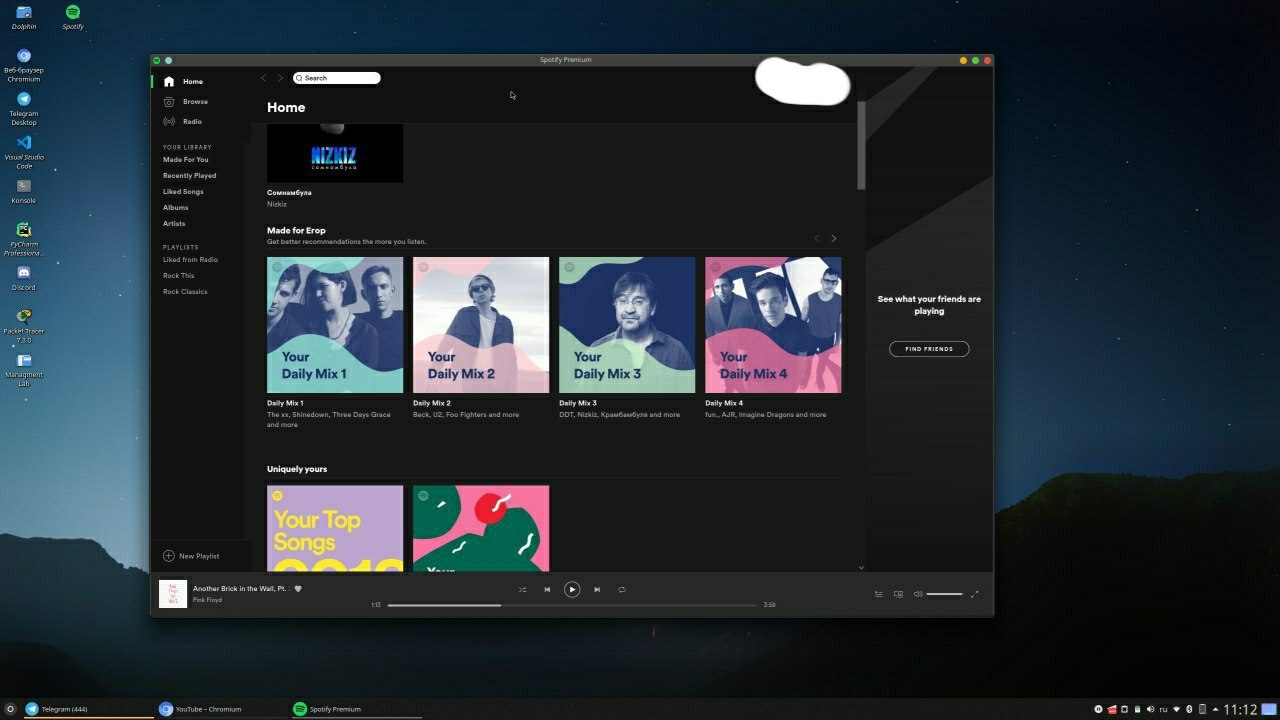Skip to the next track
Viewport: 1280px width, 720px height.
[597, 590]
